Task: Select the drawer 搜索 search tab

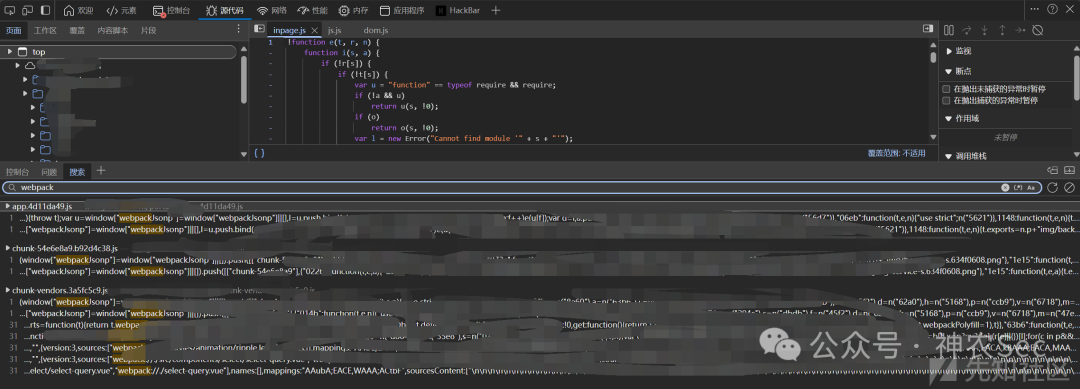Action: tap(77, 171)
